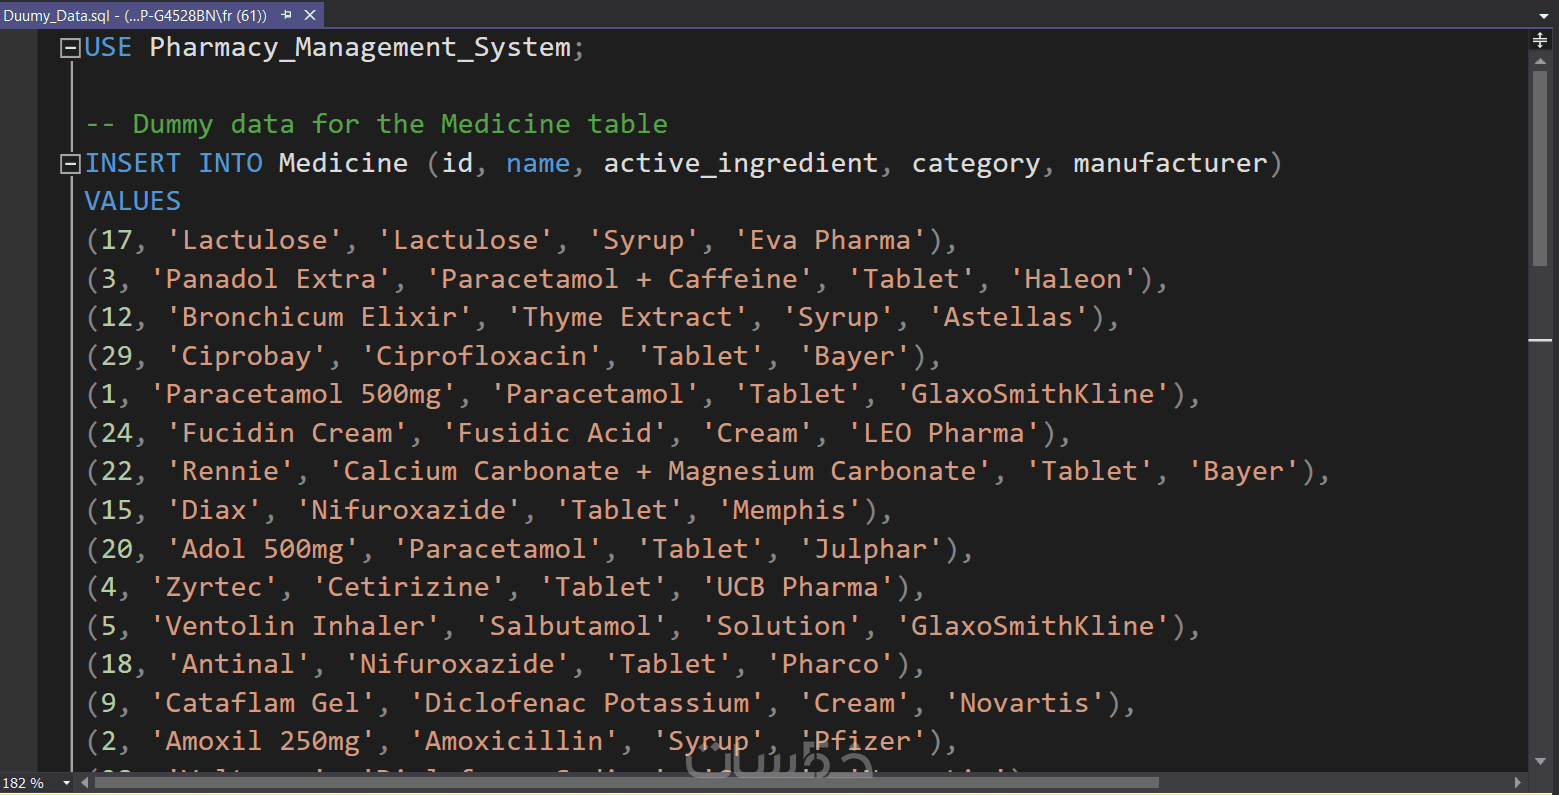Select the Duumy_Data.sql document tab
1559x795 pixels.
point(134,15)
